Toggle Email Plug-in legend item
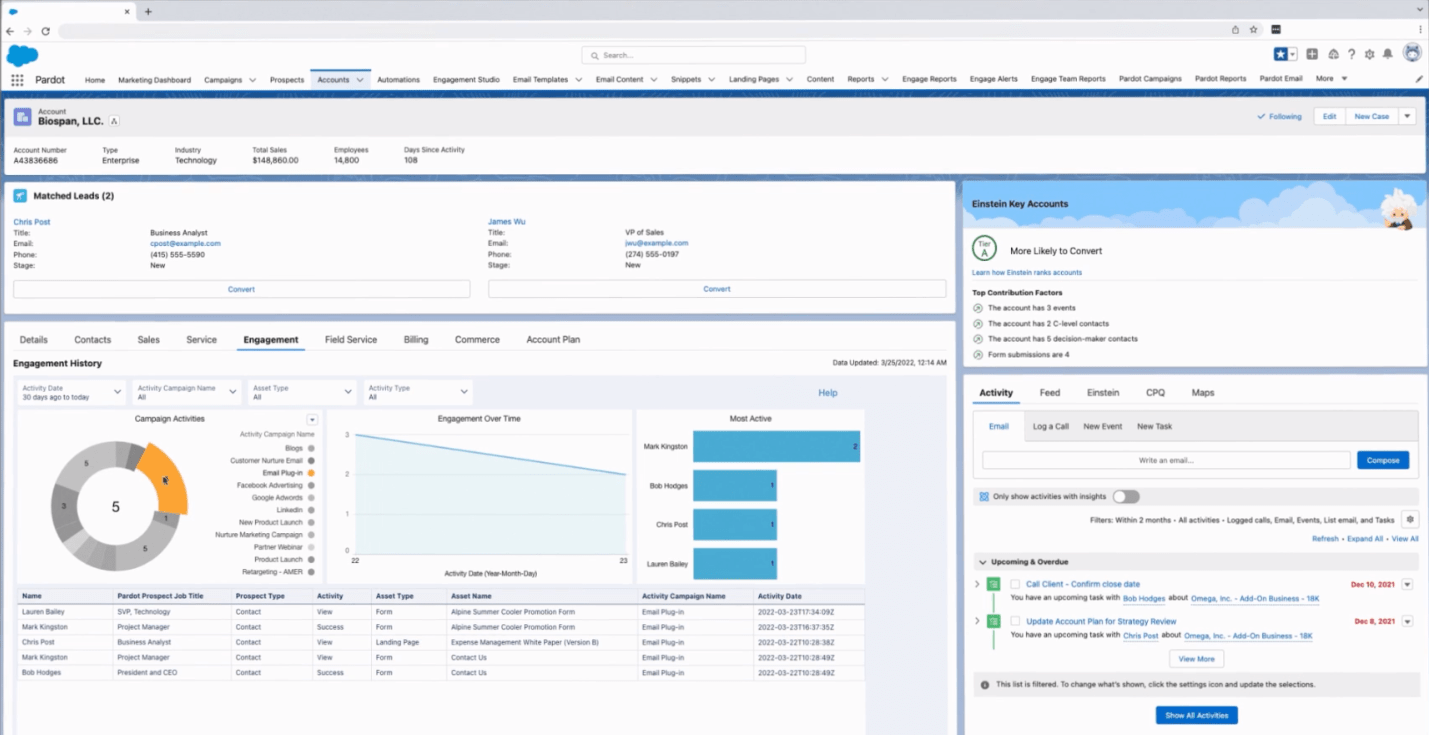Viewport: 1429px width, 735px height. pyautogui.click(x=289, y=473)
